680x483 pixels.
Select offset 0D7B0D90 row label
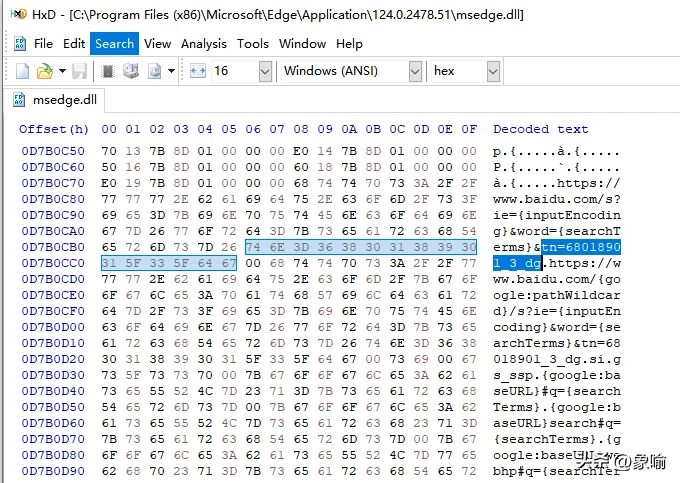(53, 471)
